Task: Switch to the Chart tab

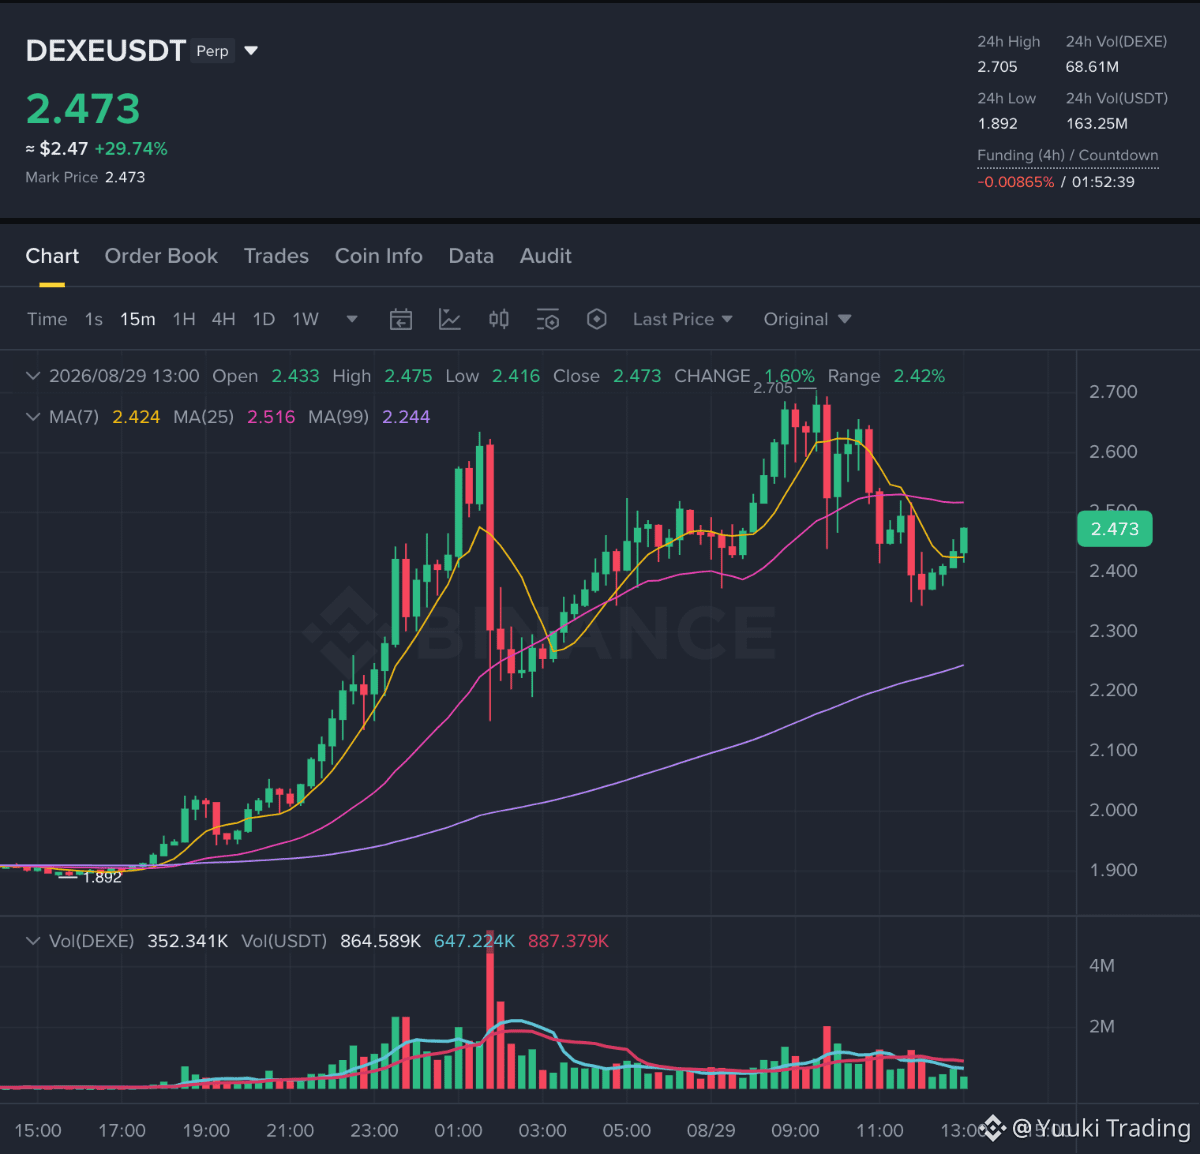Action: click(52, 256)
